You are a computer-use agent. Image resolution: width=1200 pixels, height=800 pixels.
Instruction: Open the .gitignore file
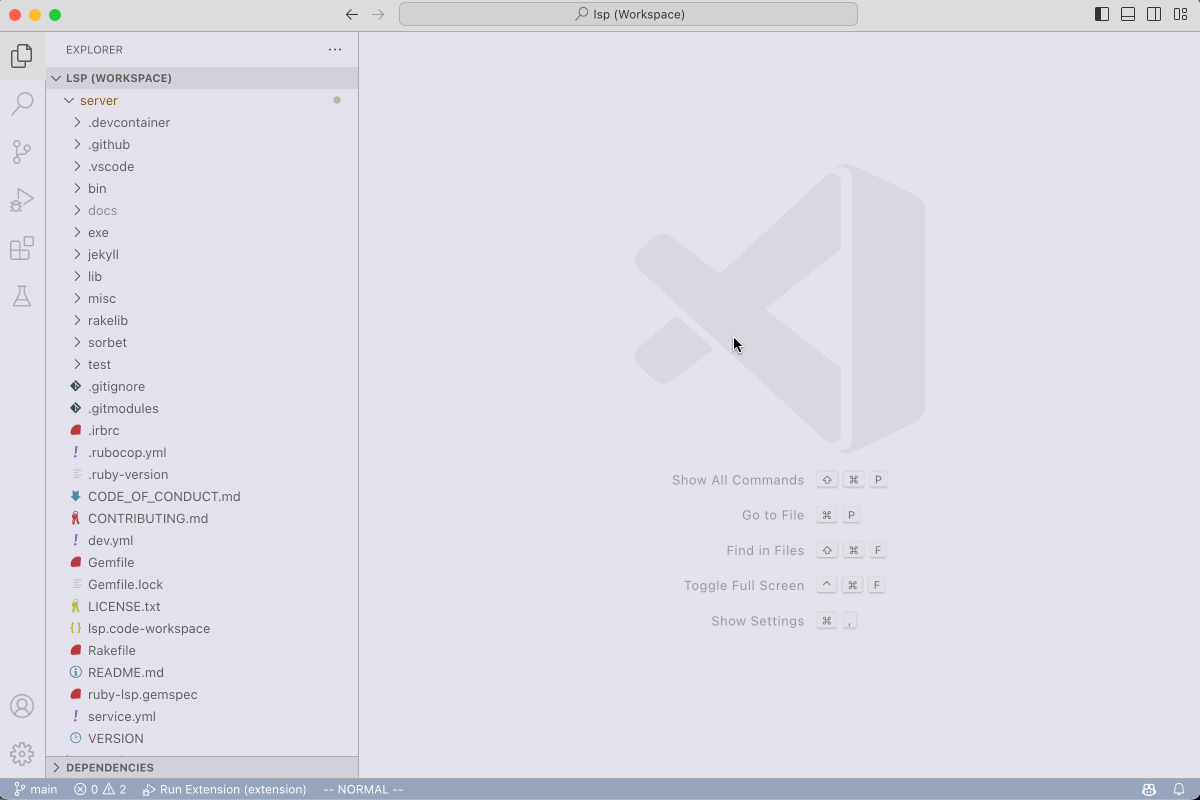click(x=202, y=386)
